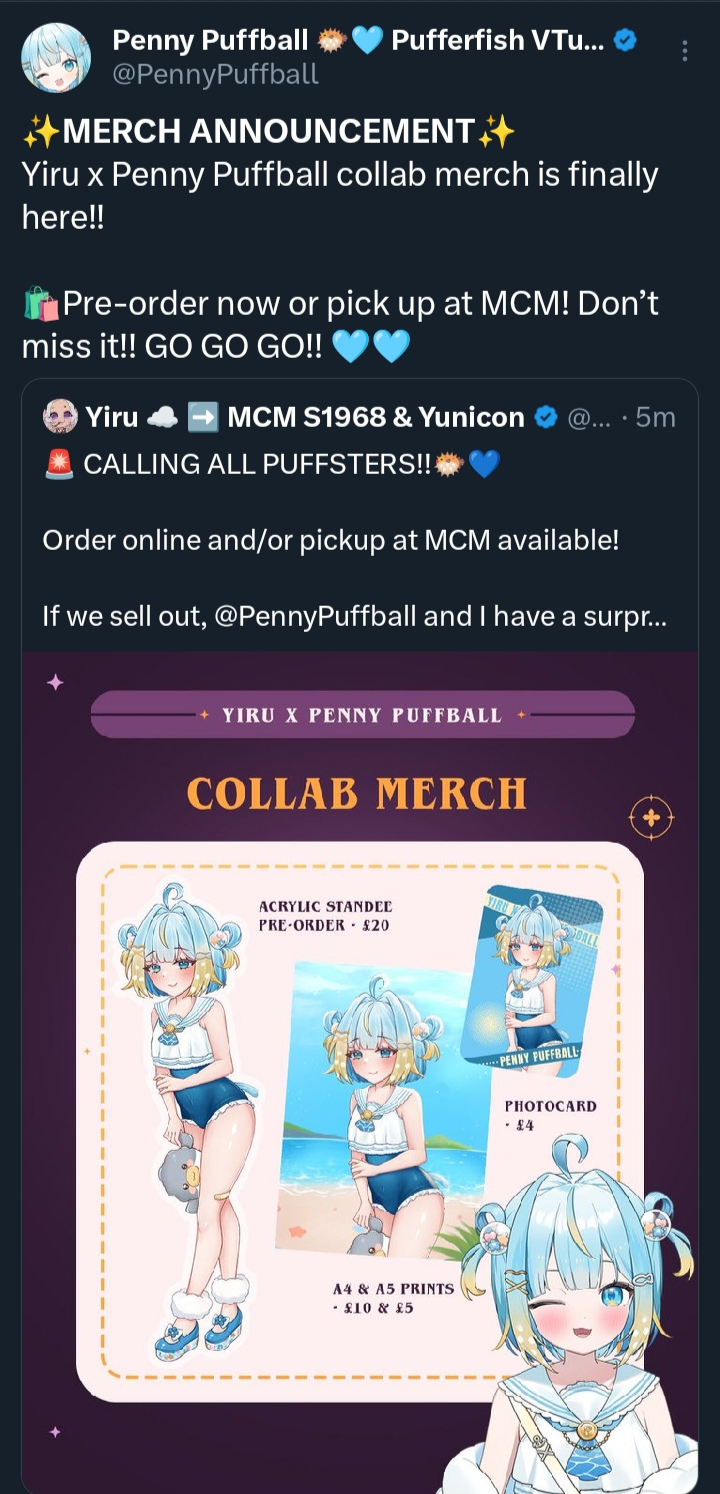The width and height of the screenshot is (720, 1494).
Task: Tap the shopping bags emoji
Action: [x=41, y=303]
